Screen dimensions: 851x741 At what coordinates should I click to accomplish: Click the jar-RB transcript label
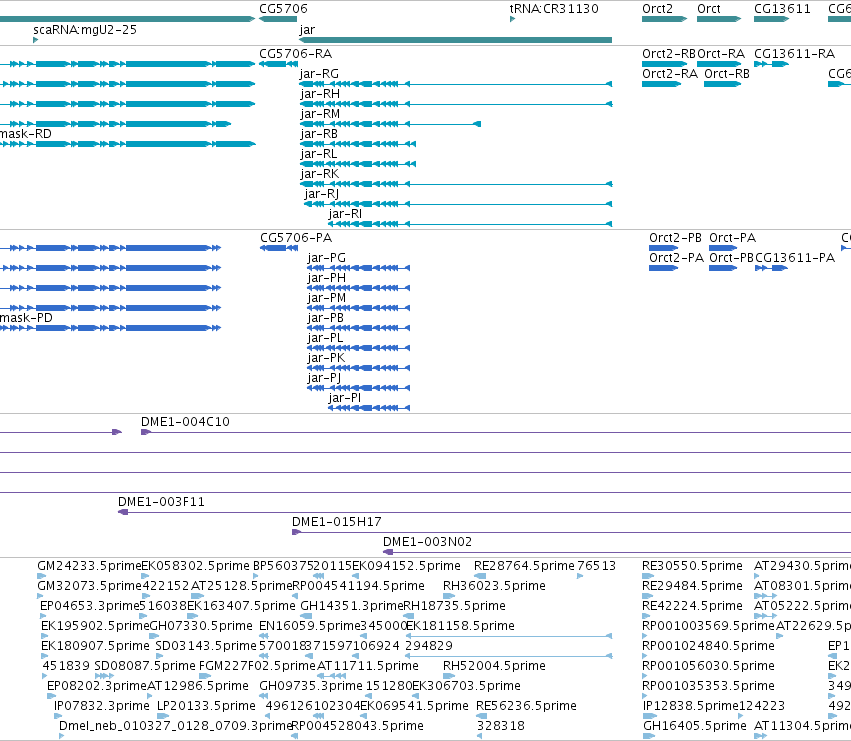(x=319, y=134)
